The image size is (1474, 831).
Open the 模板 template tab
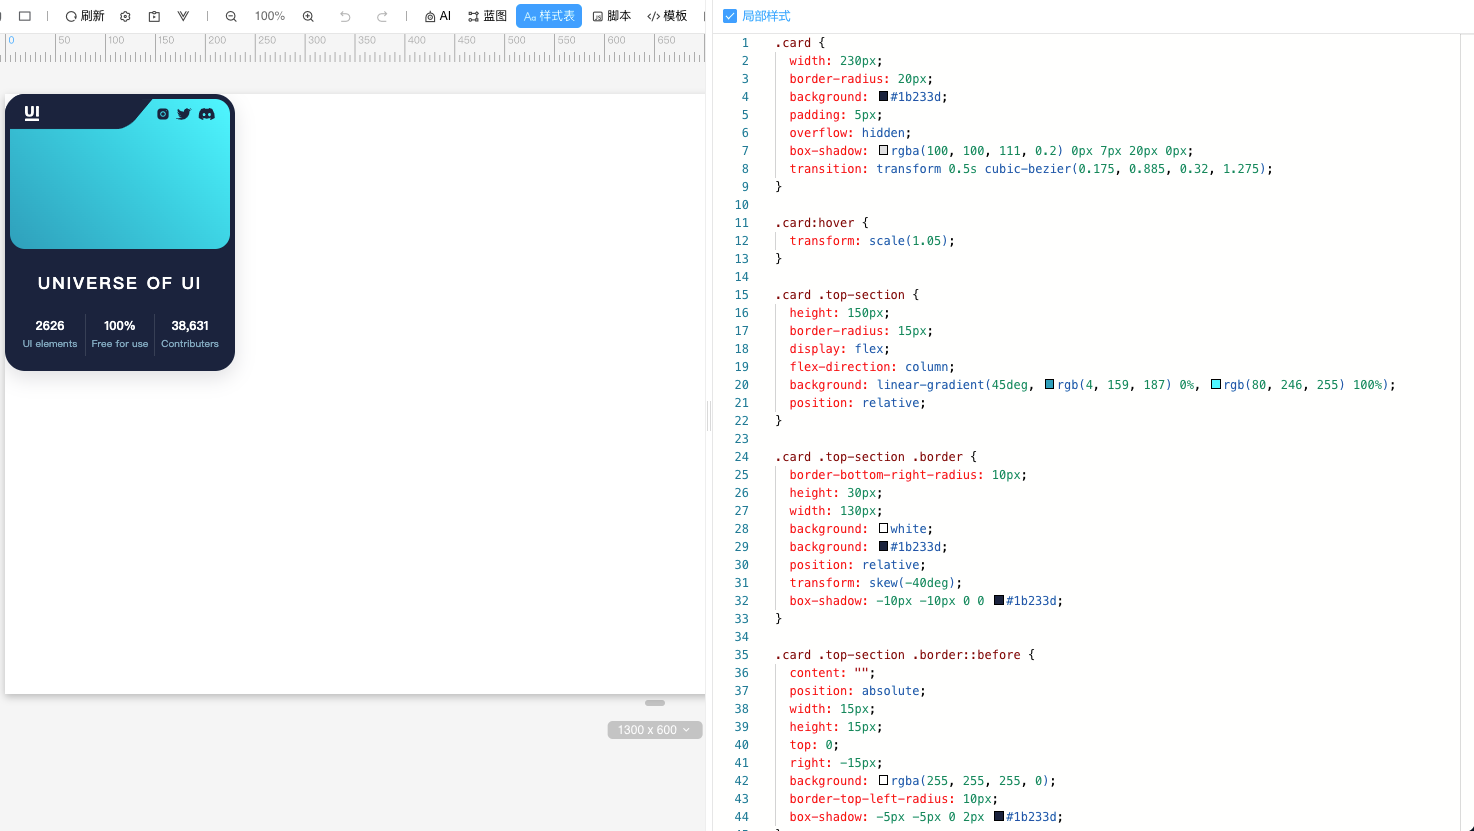[x=667, y=16]
